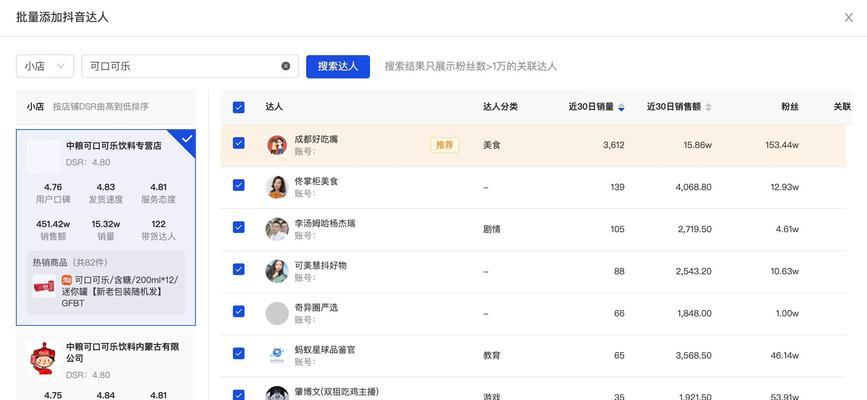Click influencer name 奇异圈严选
The image size is (867, 400).
(x=316, y=307)
